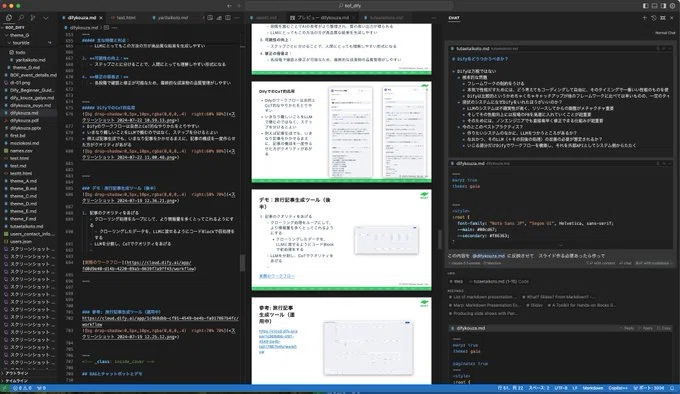680x394 pixels.
Task: Open more actions for first editor group
Action: coord(237,18)
